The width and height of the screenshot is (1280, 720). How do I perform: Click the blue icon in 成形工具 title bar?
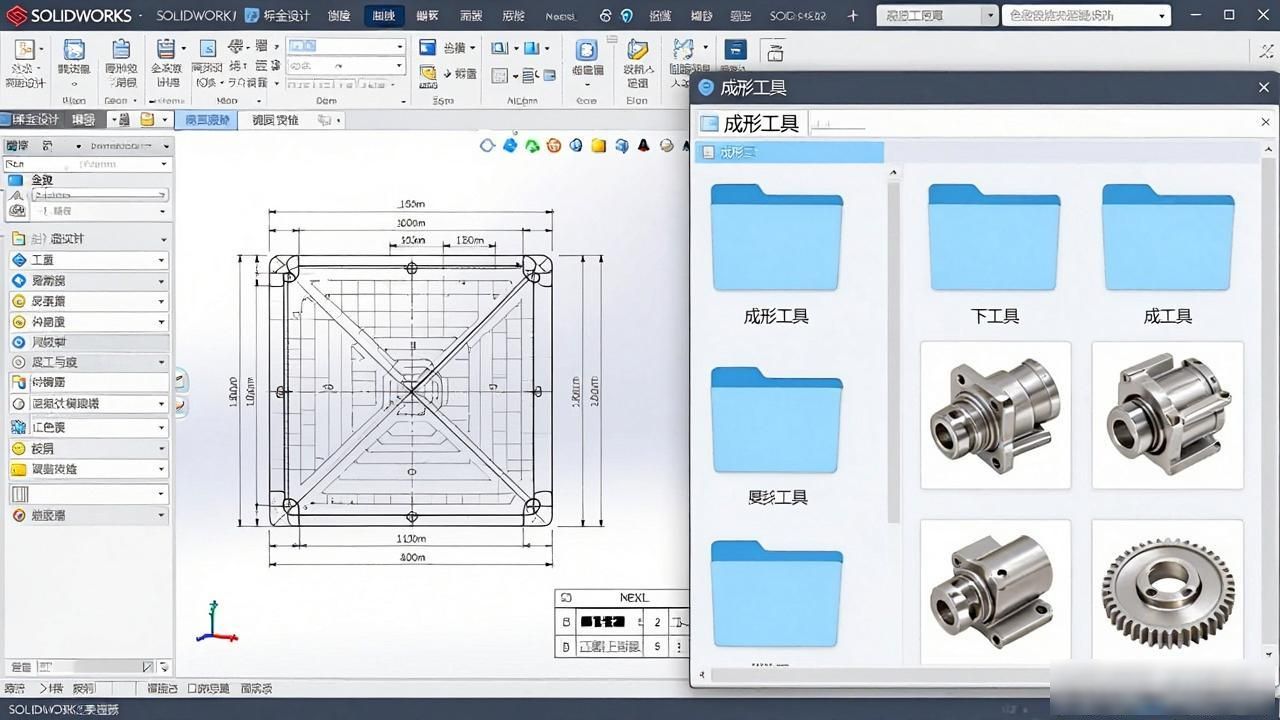tap(706, 88)
